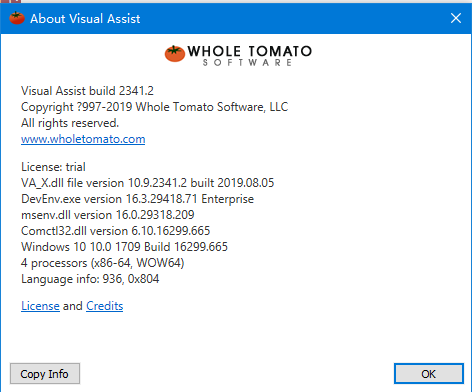Click the License: trial line
This screenshot has height=392, width=472.
[53, 167]
